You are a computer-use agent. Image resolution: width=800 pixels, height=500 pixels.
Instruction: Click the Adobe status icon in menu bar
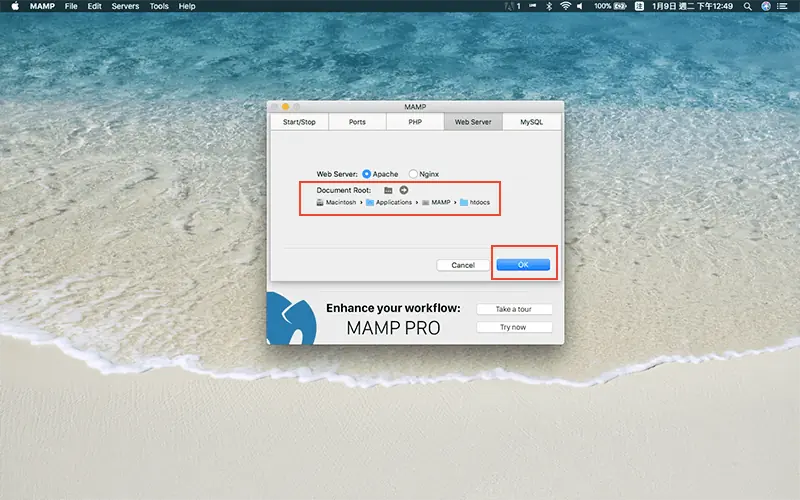512,6
